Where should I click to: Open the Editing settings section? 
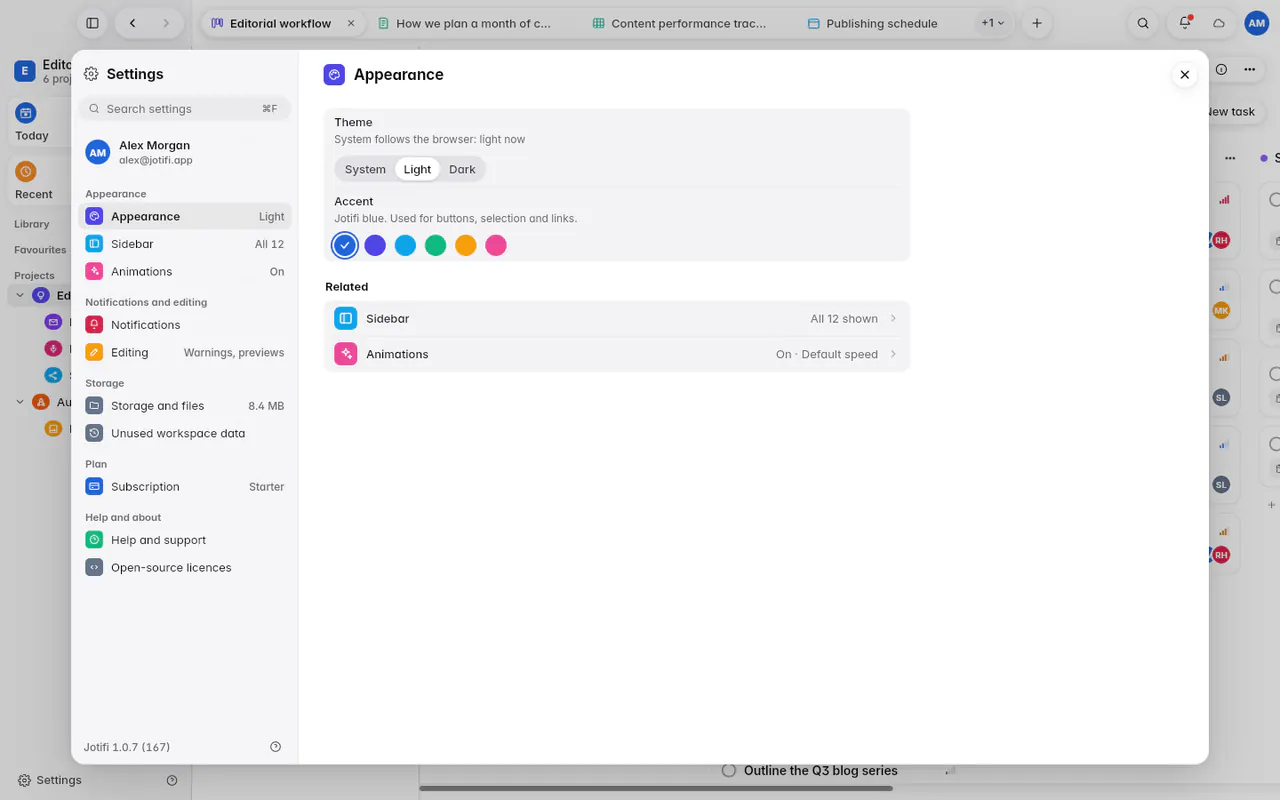tap(185, 352)
